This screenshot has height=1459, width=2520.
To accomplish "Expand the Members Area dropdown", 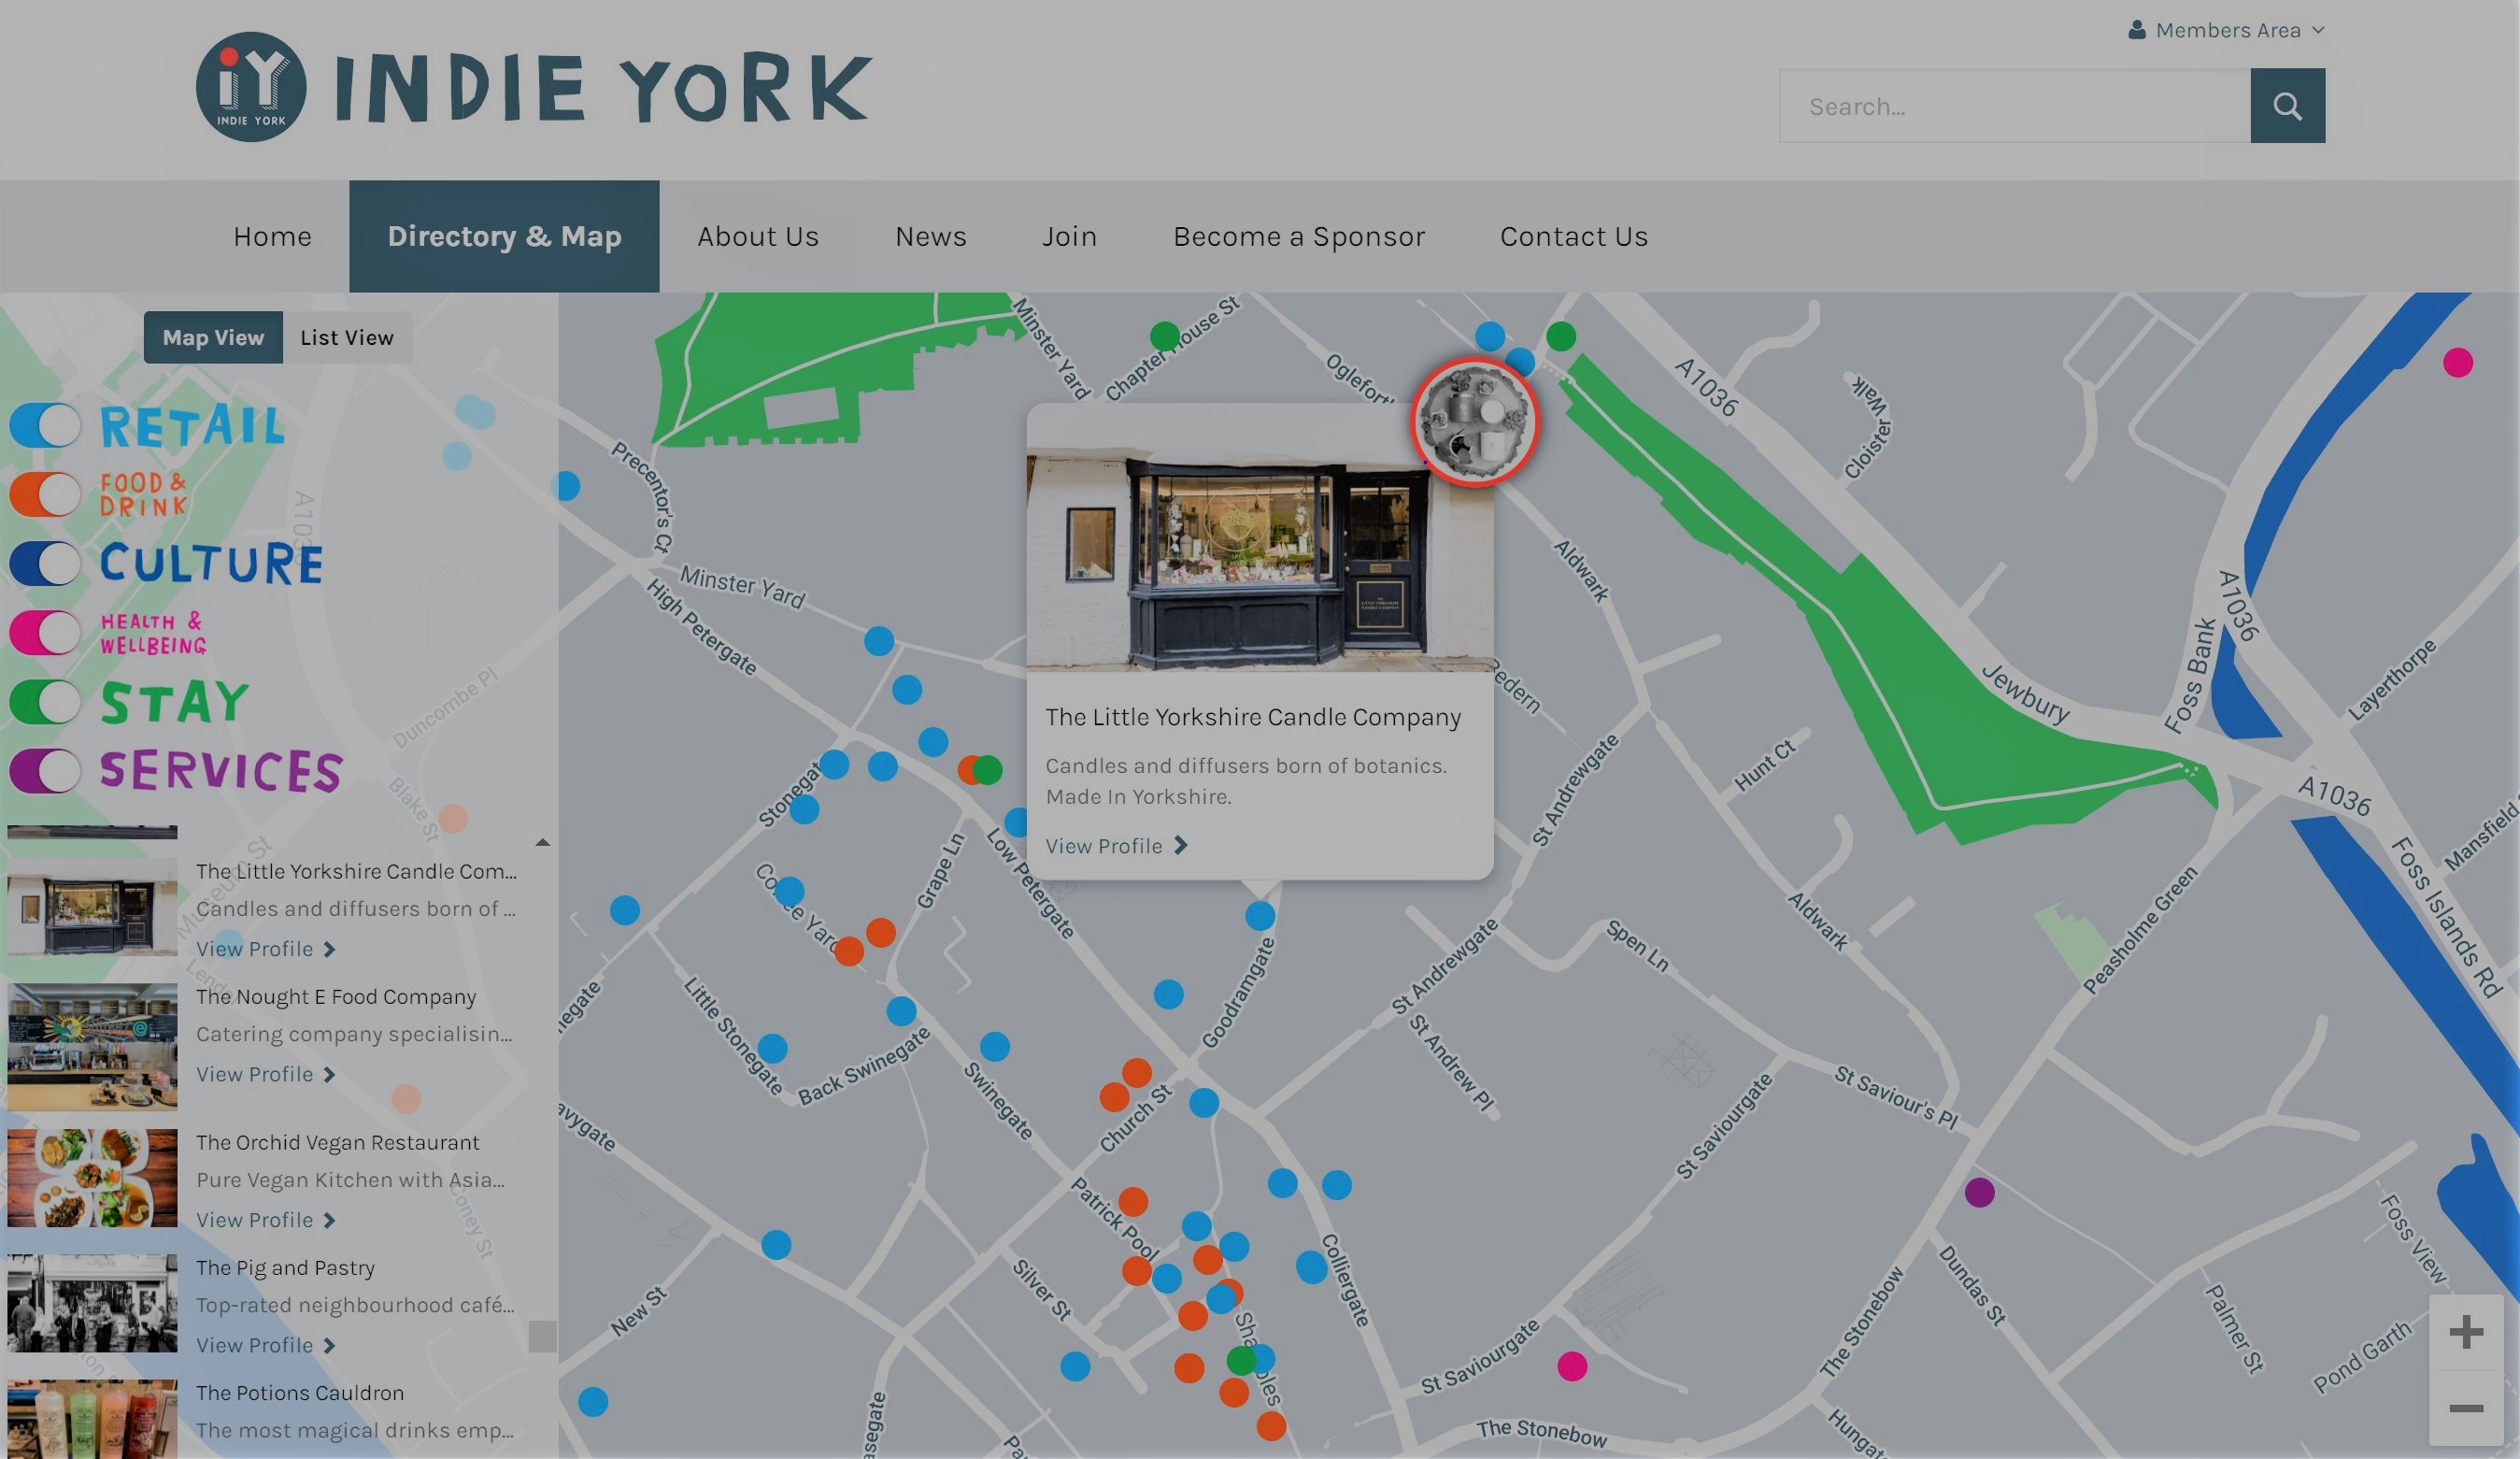I will (2318, 30).
